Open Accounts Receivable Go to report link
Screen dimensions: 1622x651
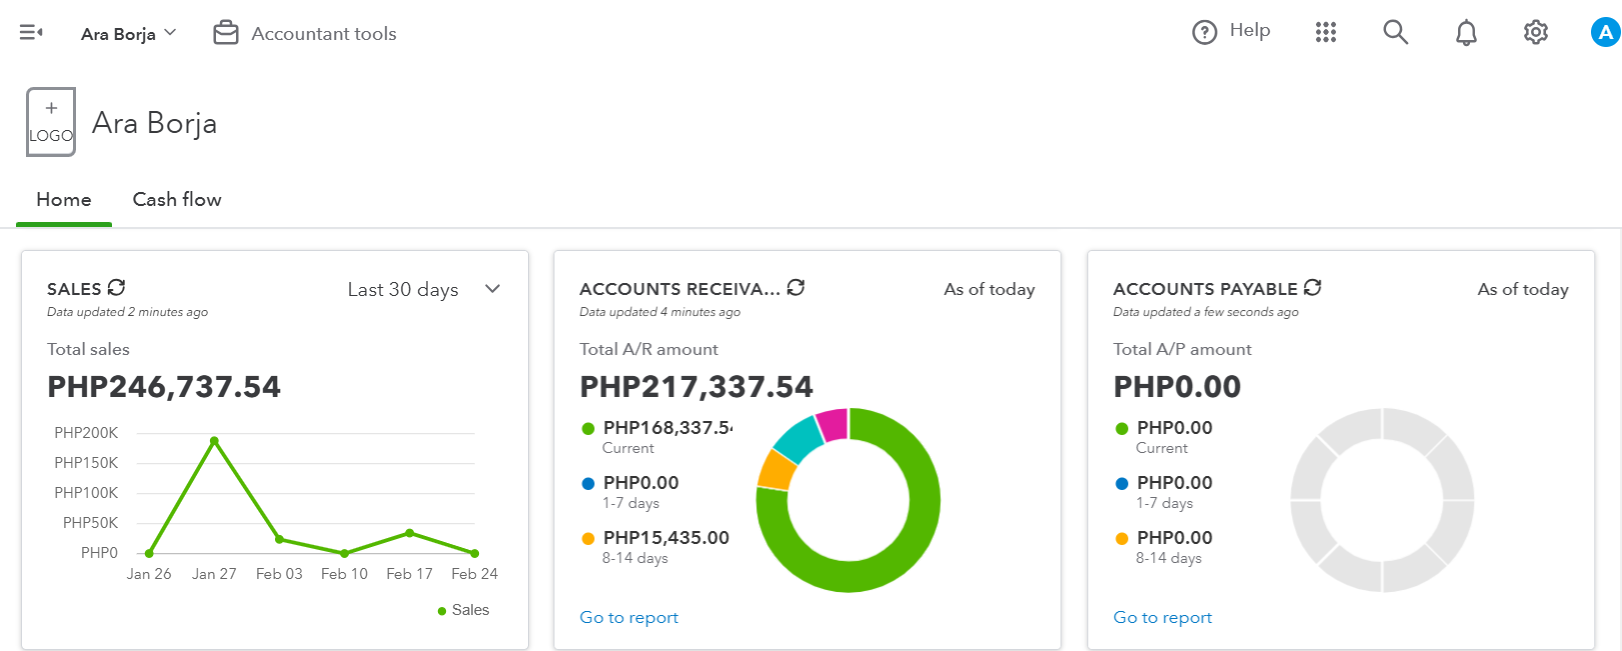[629, 617]
